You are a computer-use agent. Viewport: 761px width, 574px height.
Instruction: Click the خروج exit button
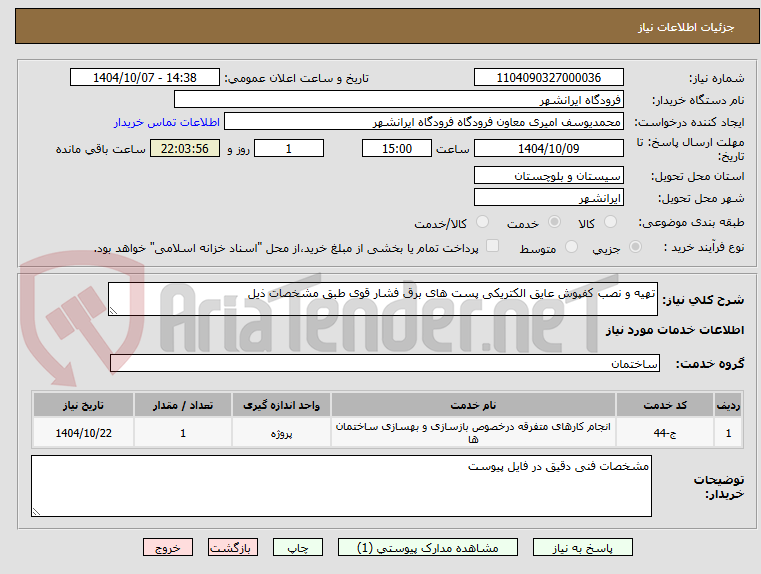pyautogui.click(x=167, y=547)
